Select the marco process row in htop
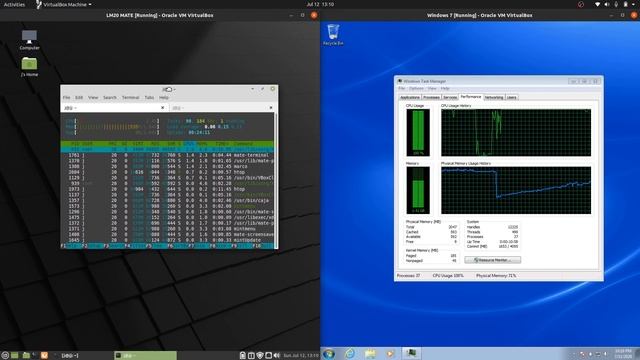The image size is (640, 360). [167, 167]
